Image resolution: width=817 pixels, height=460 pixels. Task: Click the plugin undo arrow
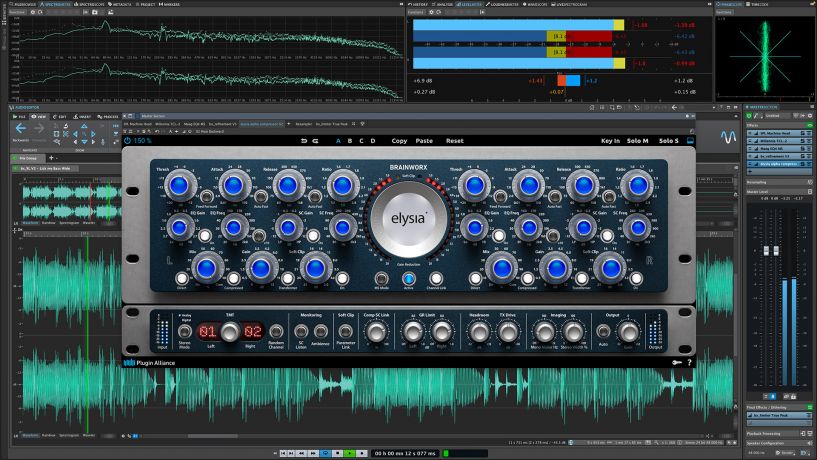point(304,141)
